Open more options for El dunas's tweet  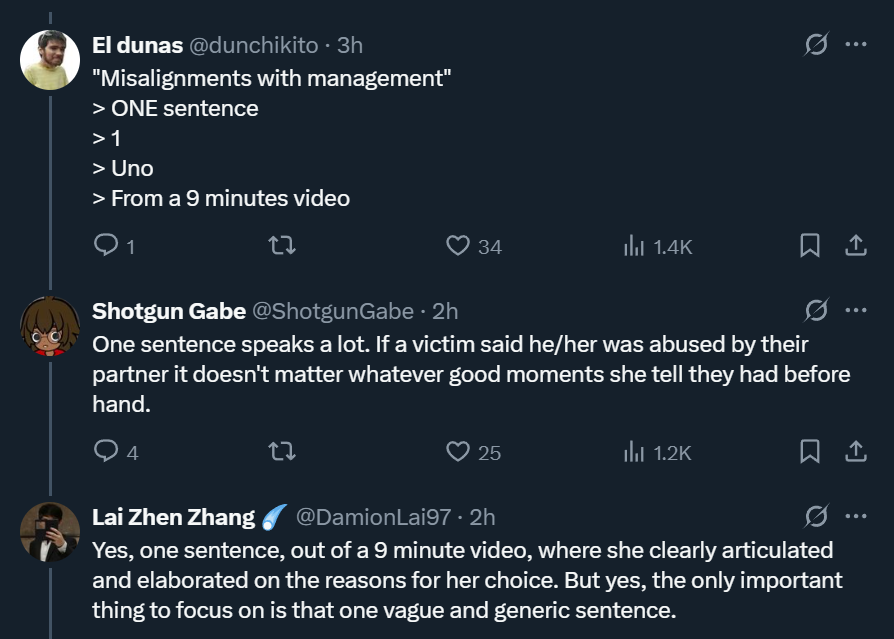coord(856,45)
